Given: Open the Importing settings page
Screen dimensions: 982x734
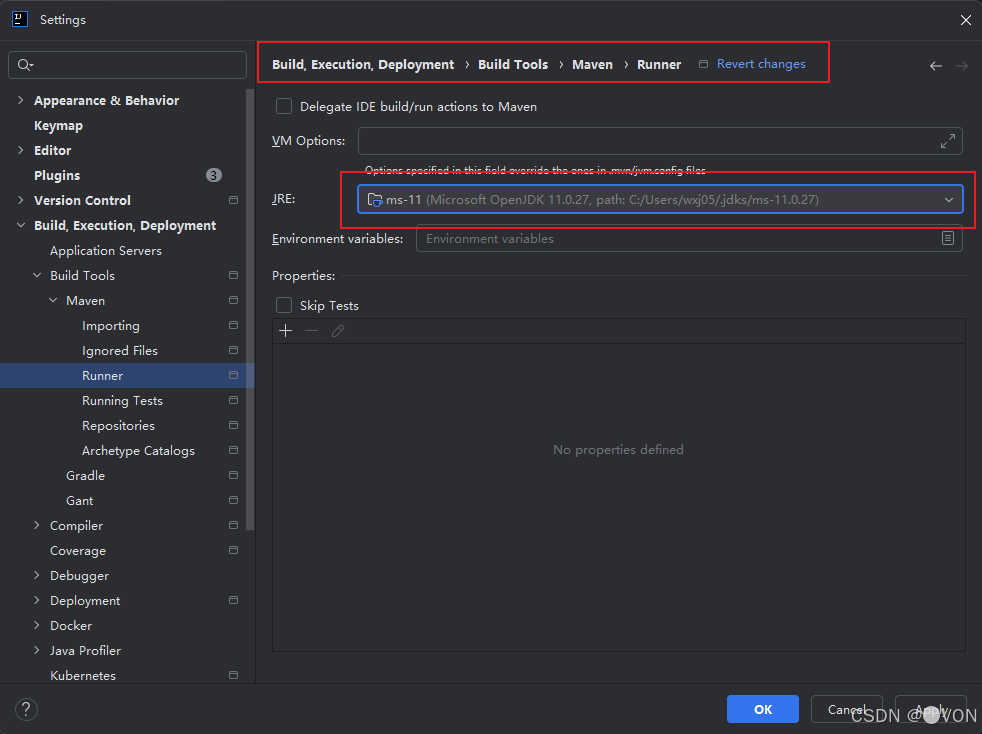Looking at the screenshot, I should (x=111, y=326).
